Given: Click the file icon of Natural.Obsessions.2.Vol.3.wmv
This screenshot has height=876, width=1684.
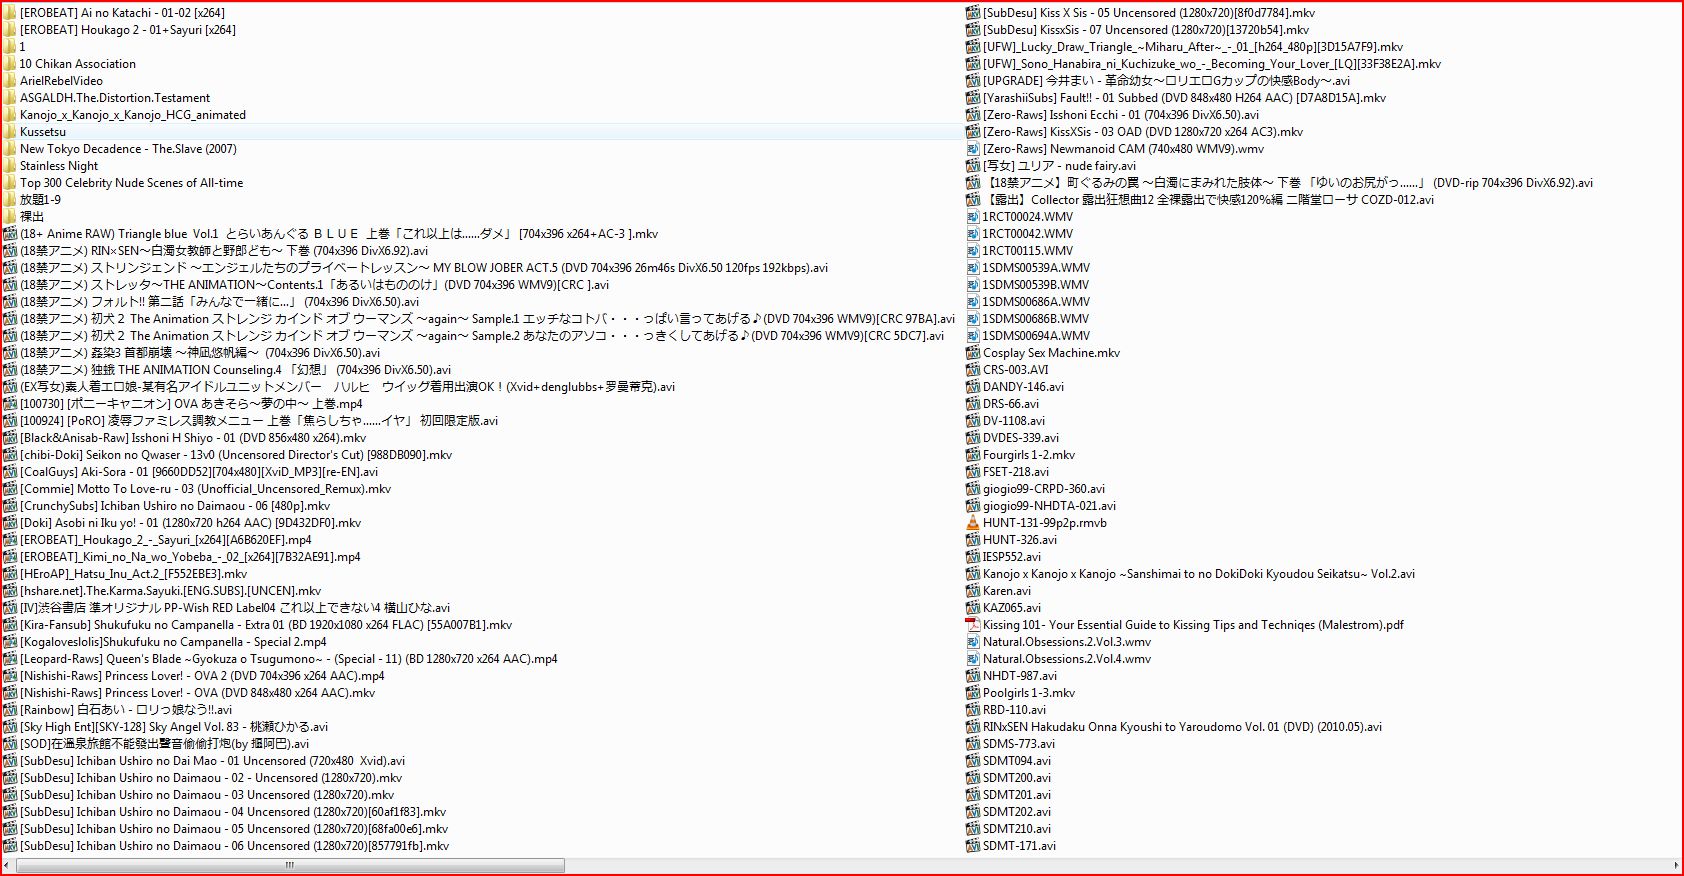Looking at the screenshot, I should click(x=973, y=641).
